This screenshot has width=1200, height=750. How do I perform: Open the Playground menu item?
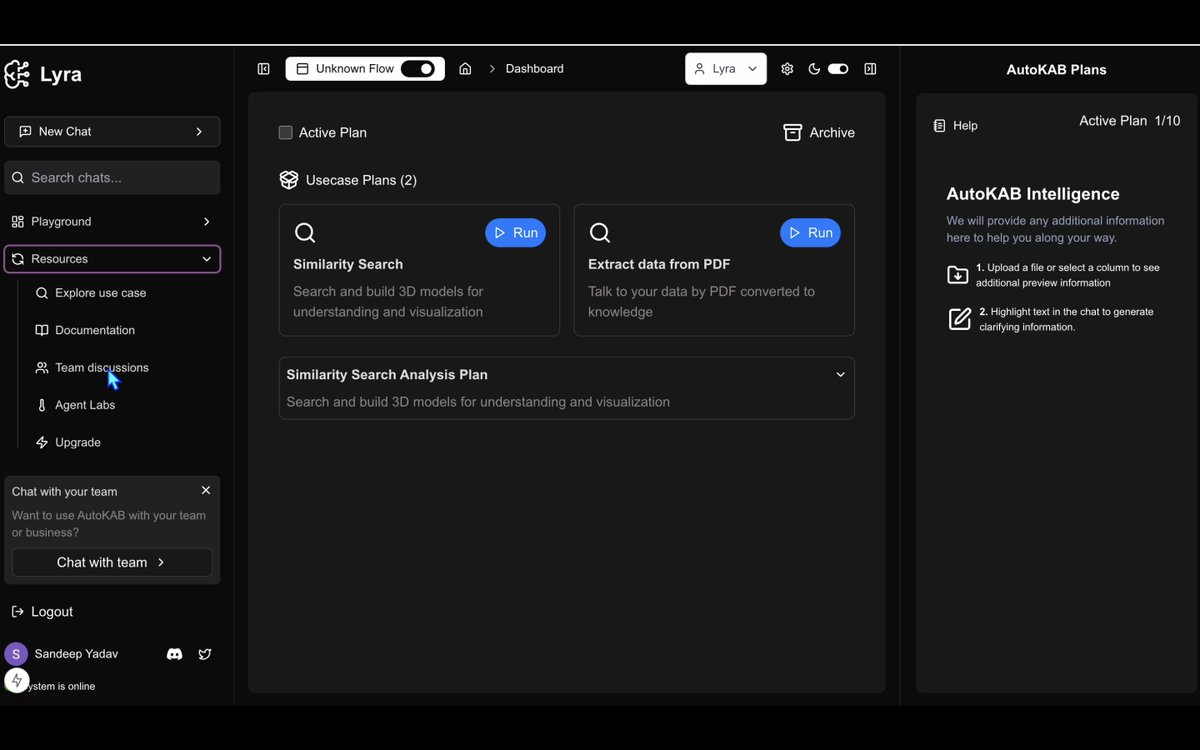coord(112,221)
